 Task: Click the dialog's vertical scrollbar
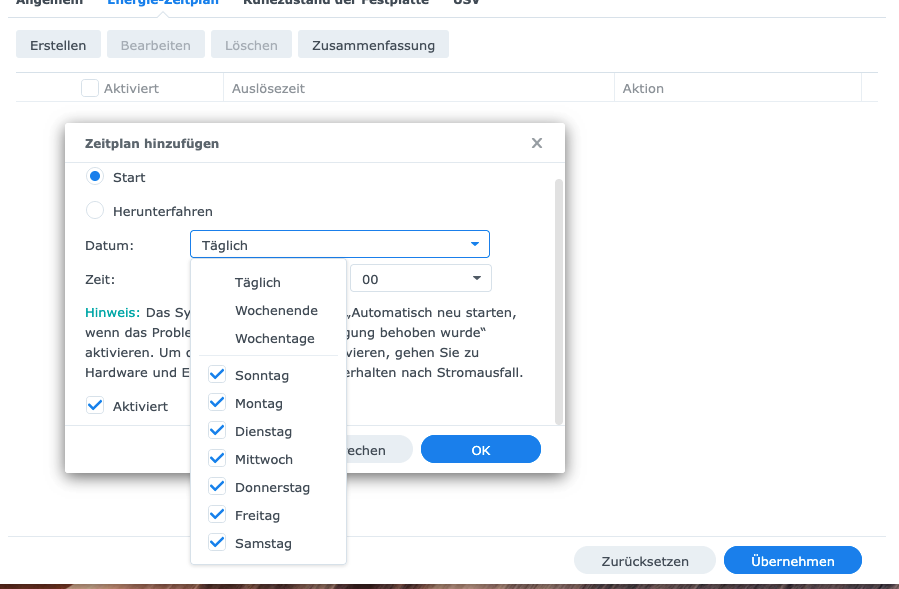[559, 302]
